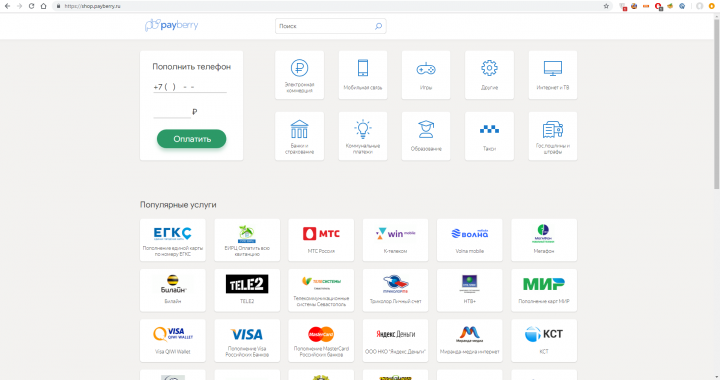Image resolution: width=720 pixels, height=380 pixels.
Task: Reload the page with refresh icon
Action: pyautogui.click(x=31, y=6)
